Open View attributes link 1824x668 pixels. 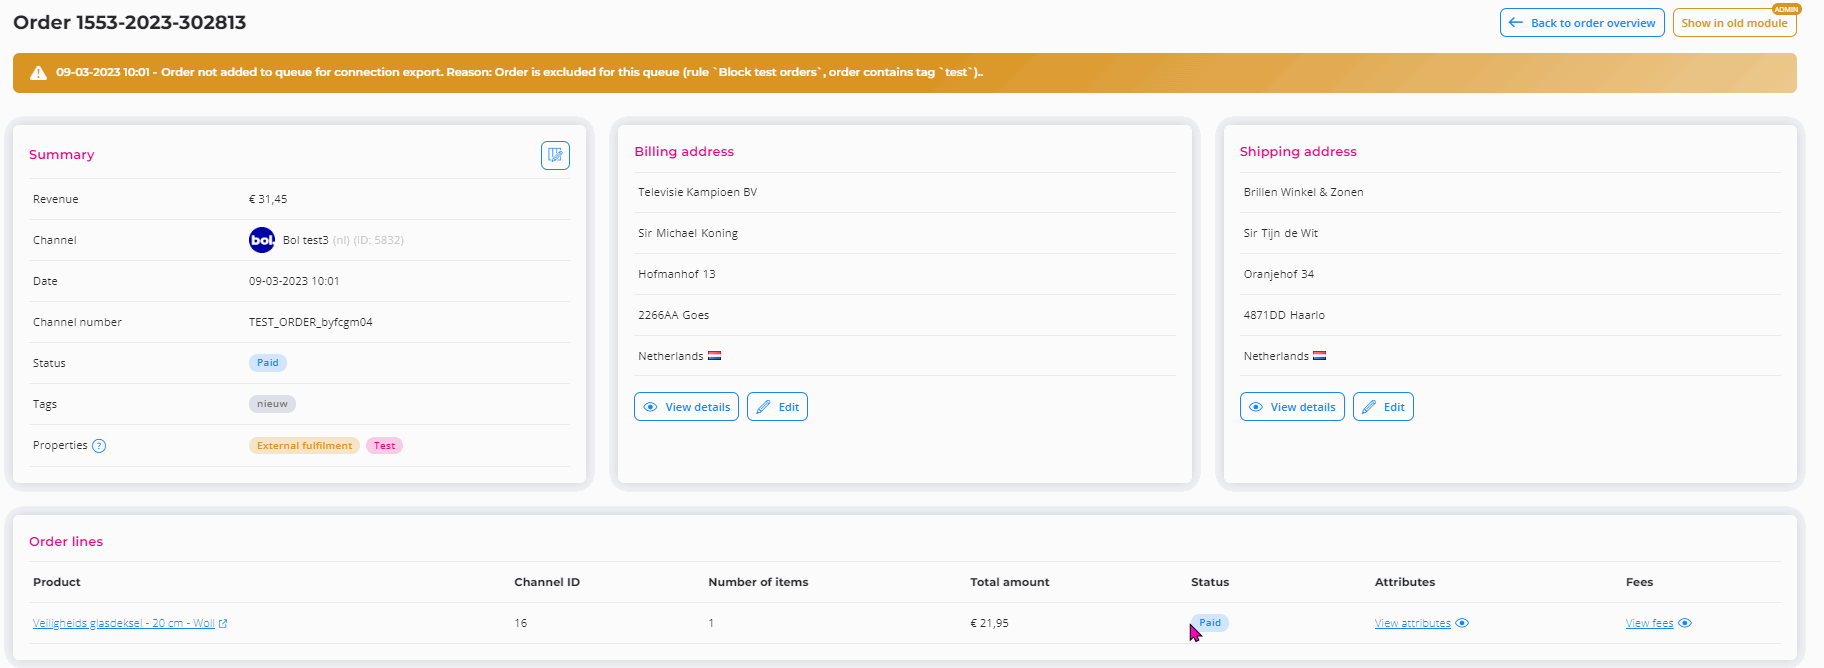1412,623
